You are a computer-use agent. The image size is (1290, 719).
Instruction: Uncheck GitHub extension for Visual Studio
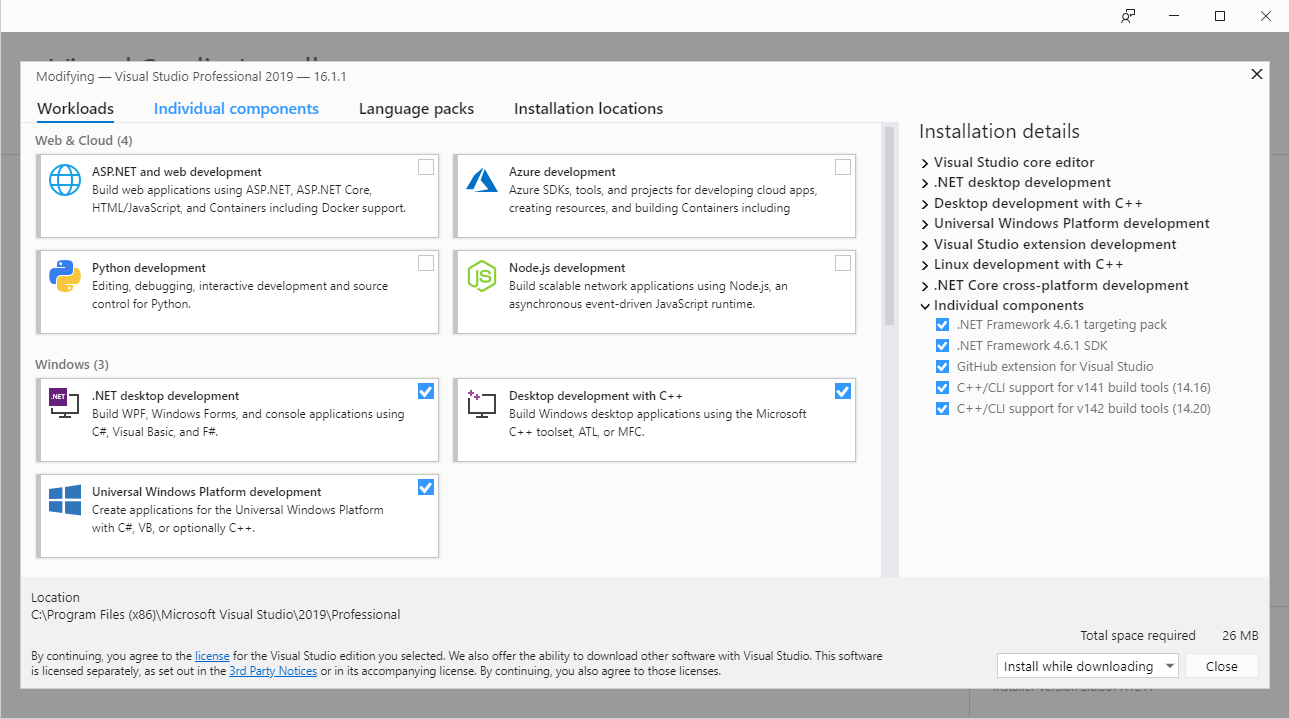tap(942, 367)
